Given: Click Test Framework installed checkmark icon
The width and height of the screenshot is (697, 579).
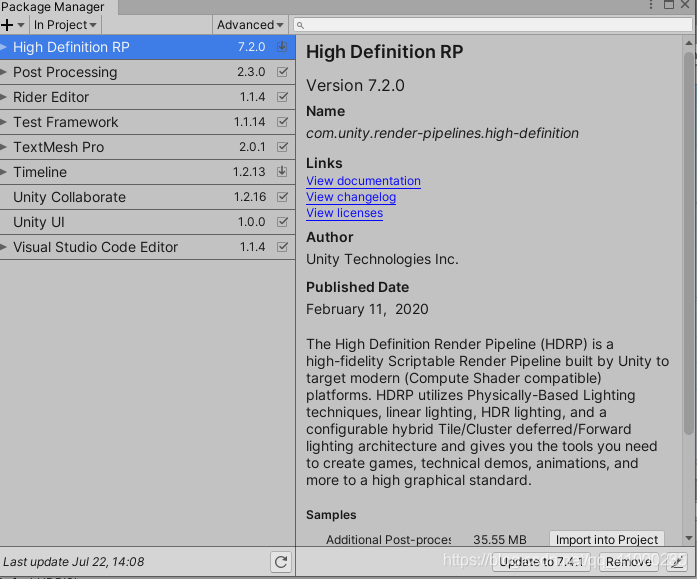Looking at the screenshot, I should coord(282,121).
